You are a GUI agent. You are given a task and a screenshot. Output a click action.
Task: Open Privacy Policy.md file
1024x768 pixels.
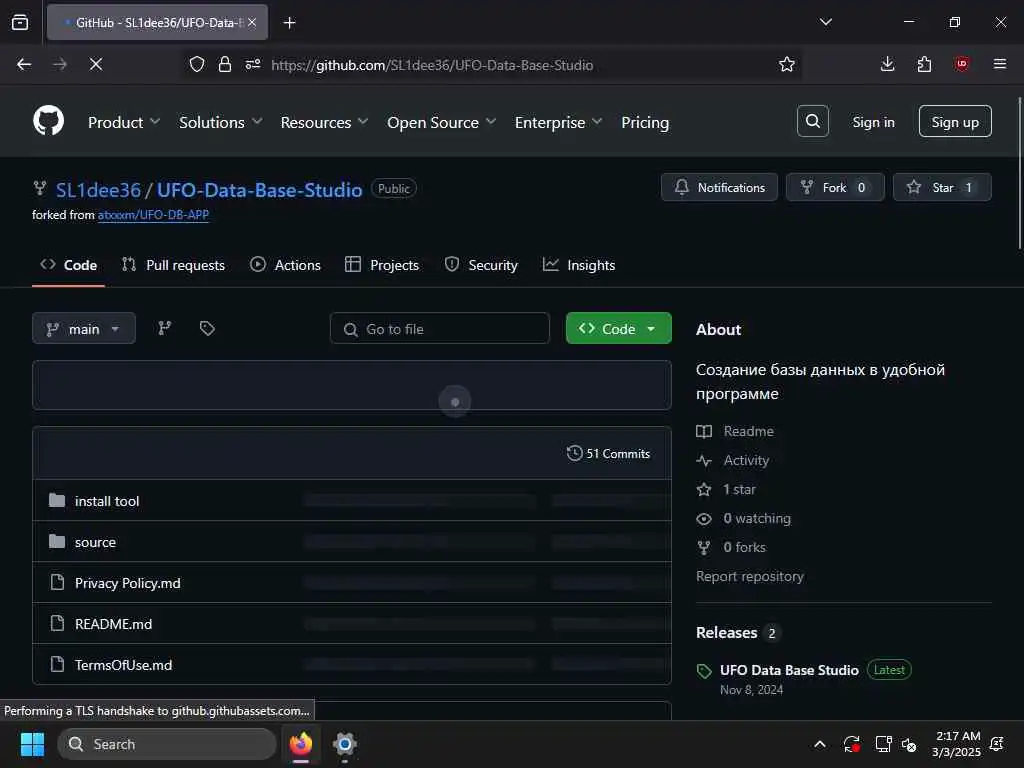point(127,583)
